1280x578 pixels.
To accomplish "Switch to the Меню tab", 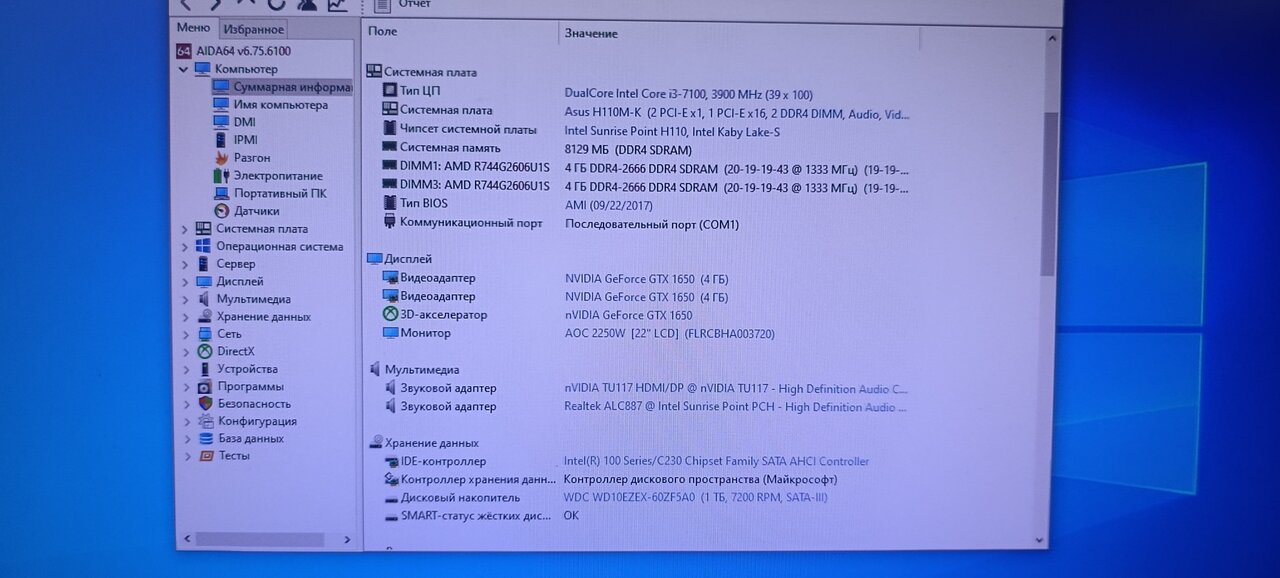I will pos(193,28).
